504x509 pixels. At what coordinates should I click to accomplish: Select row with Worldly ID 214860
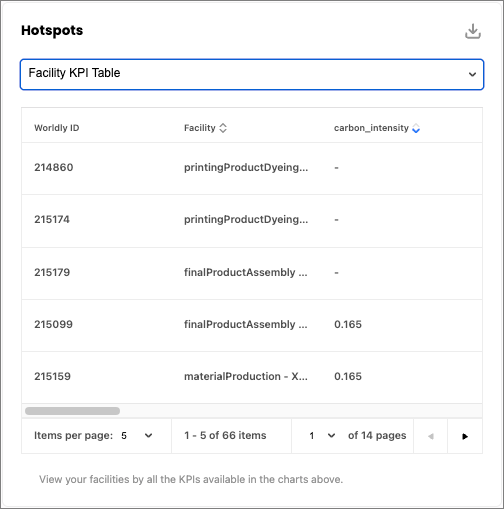click(x=252, y=168)
